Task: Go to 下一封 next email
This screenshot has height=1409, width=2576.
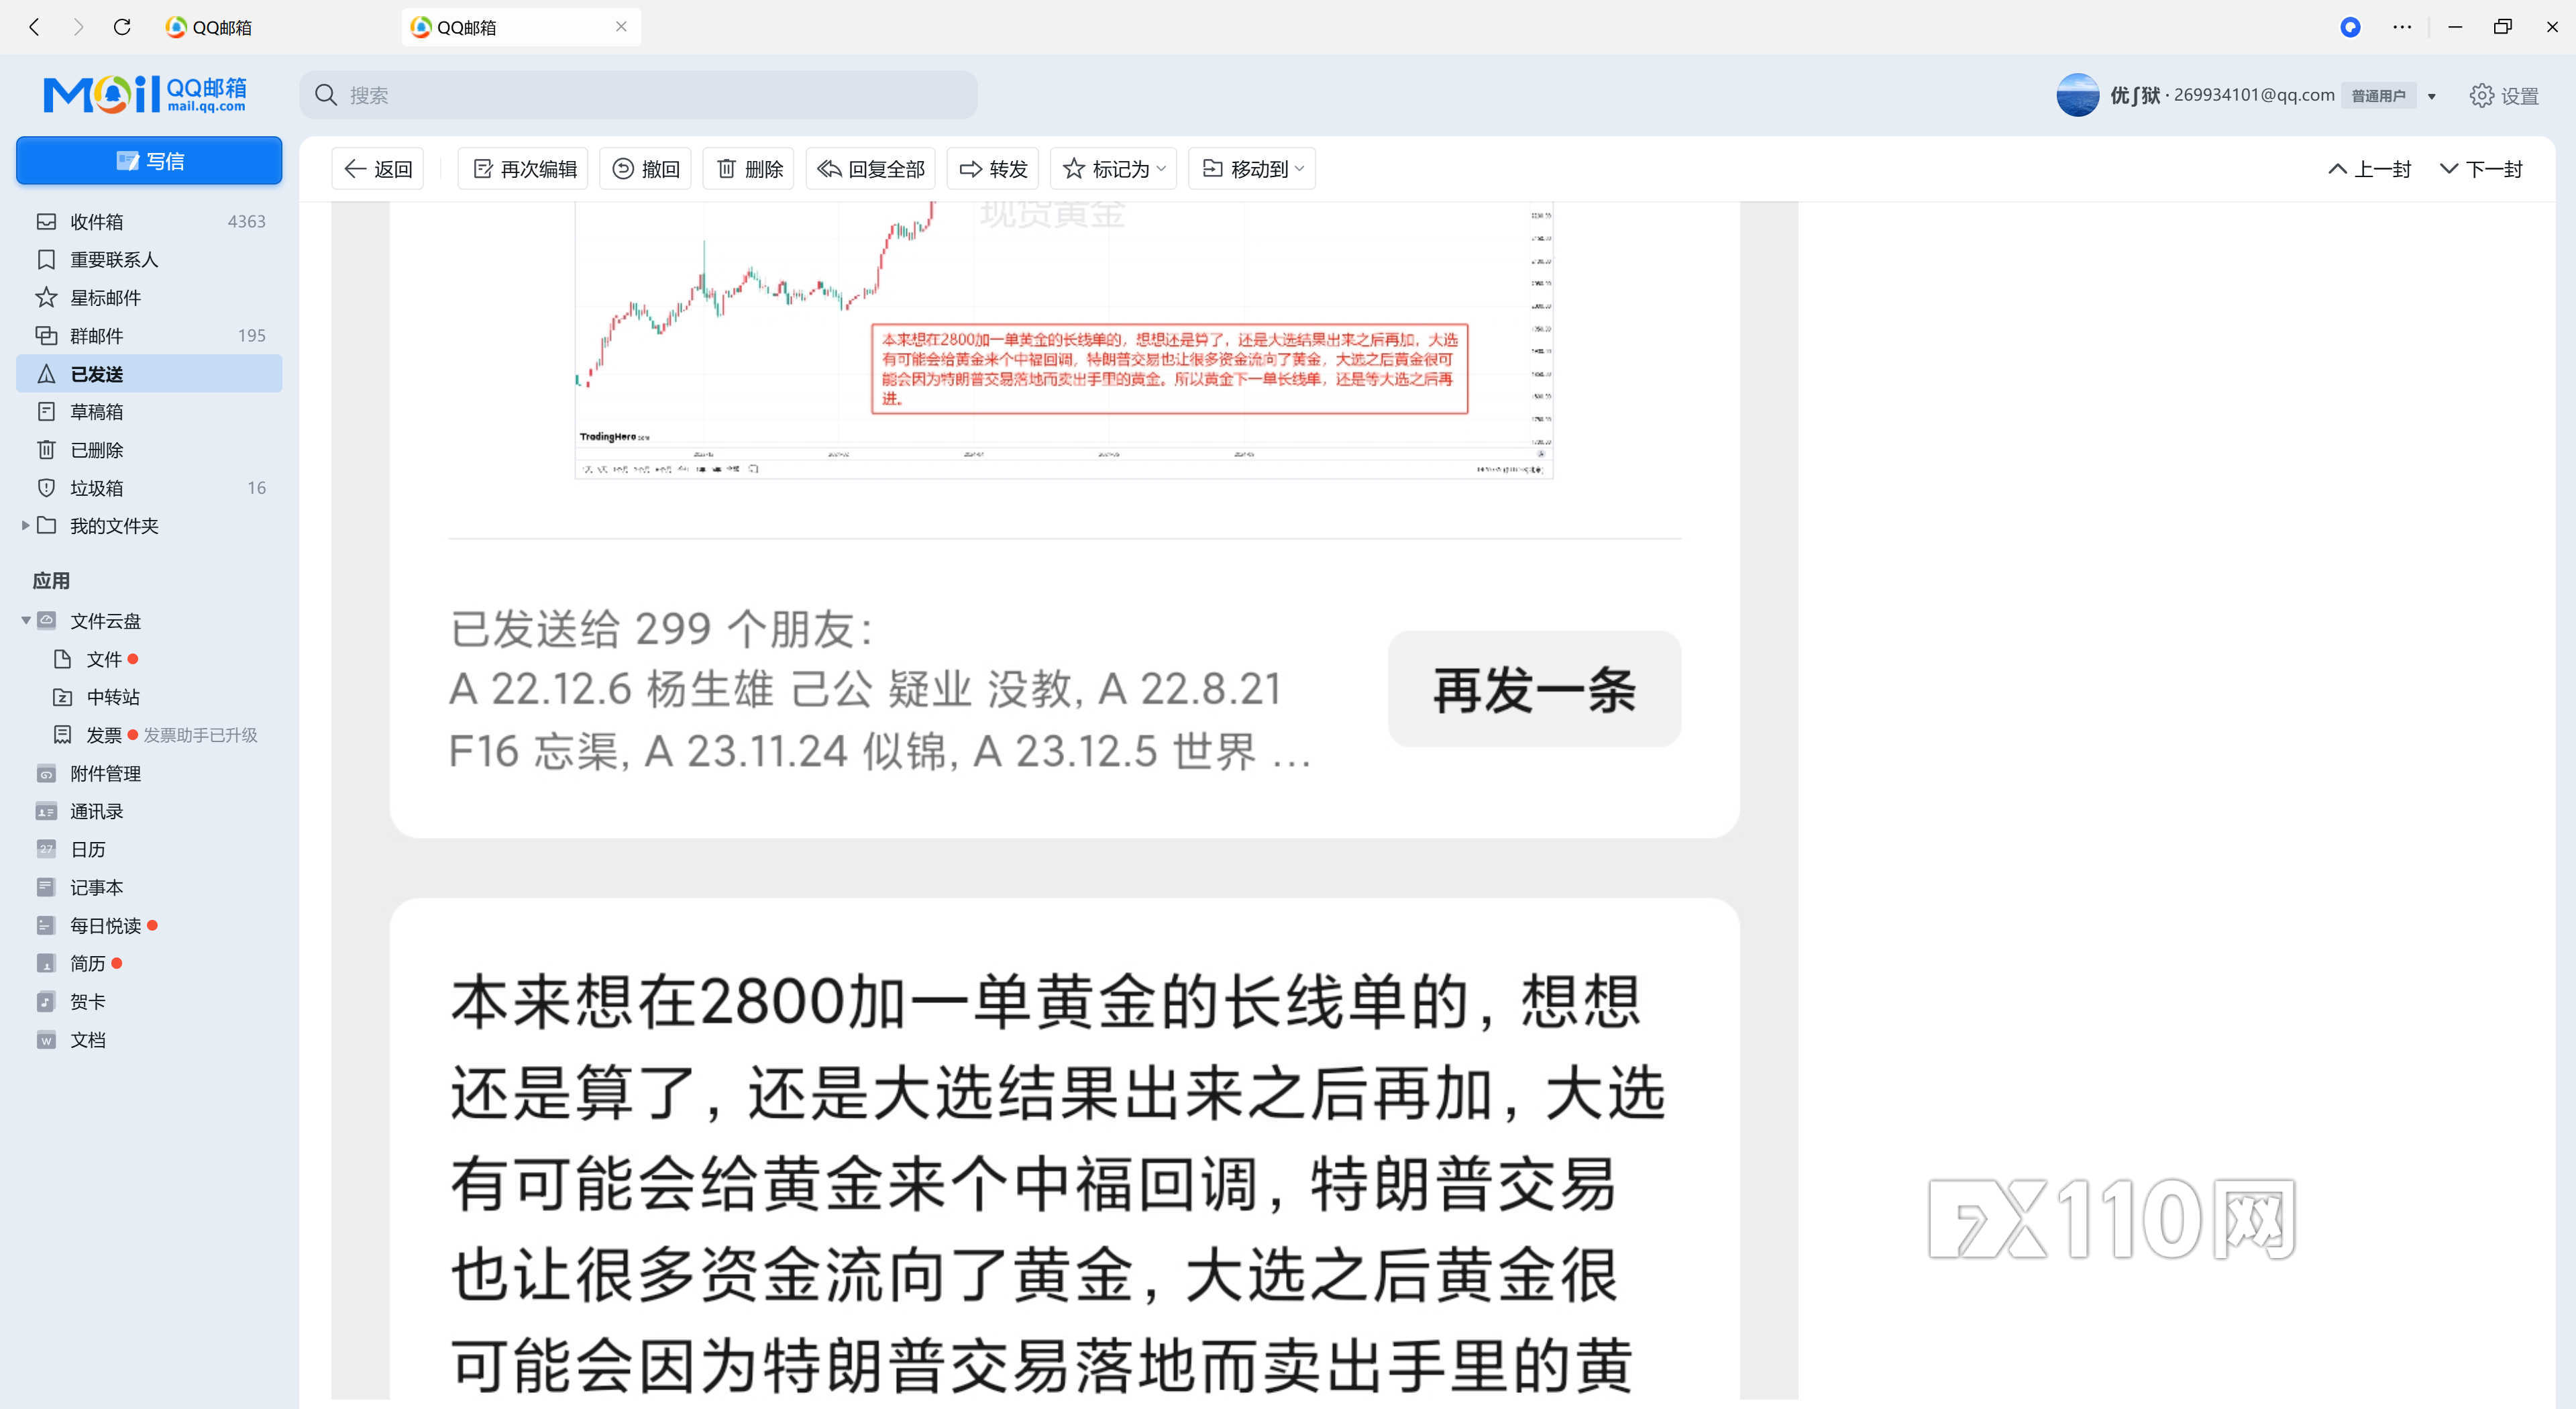Action: point(2481,169)
